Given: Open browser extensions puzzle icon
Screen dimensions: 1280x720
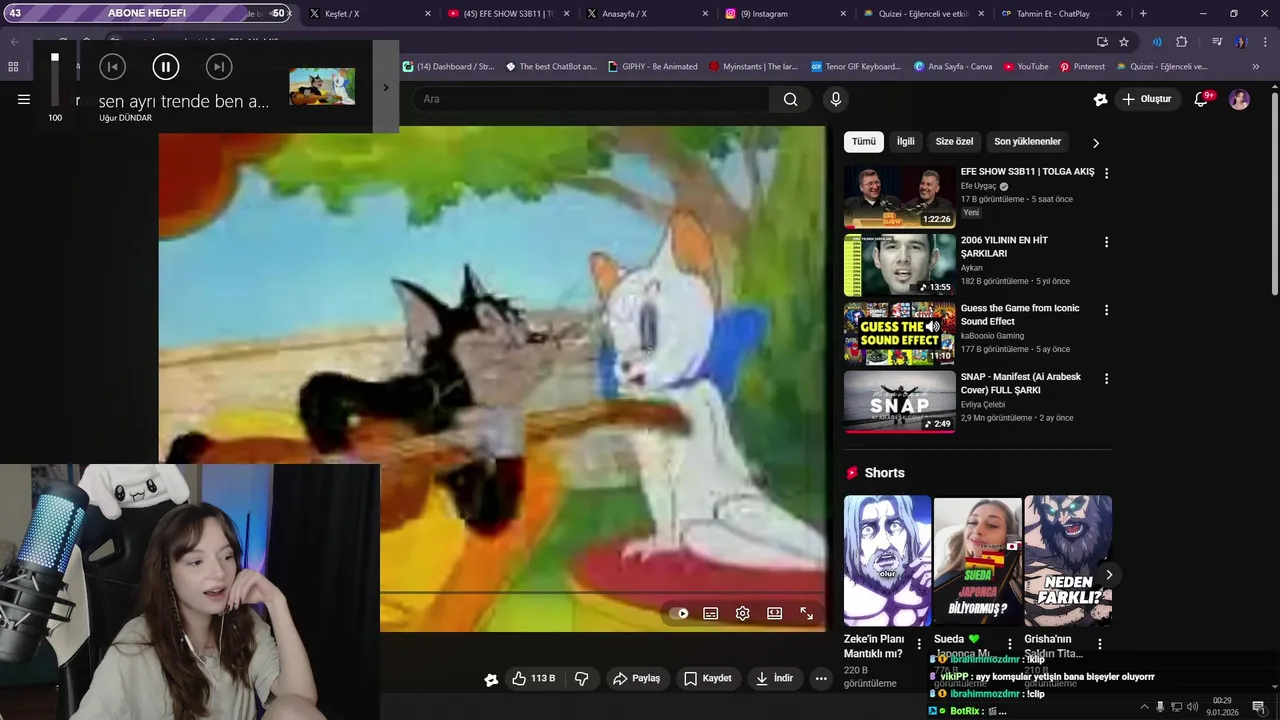Looking at the screenshot, I should (x=1181, y=42).
